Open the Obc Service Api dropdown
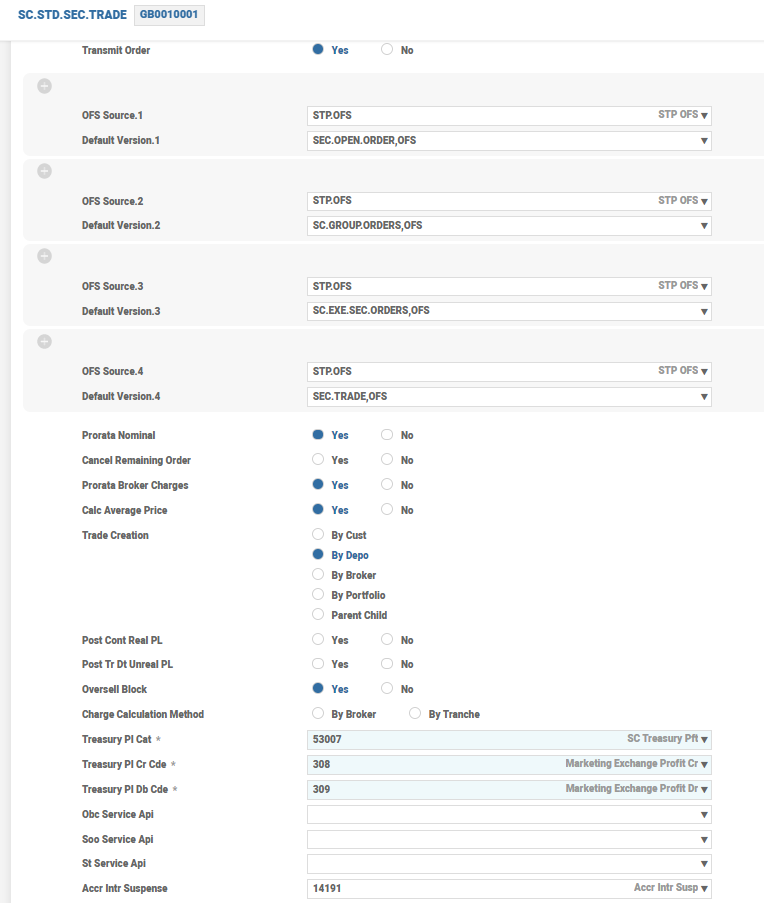 [x=704, y=815]
